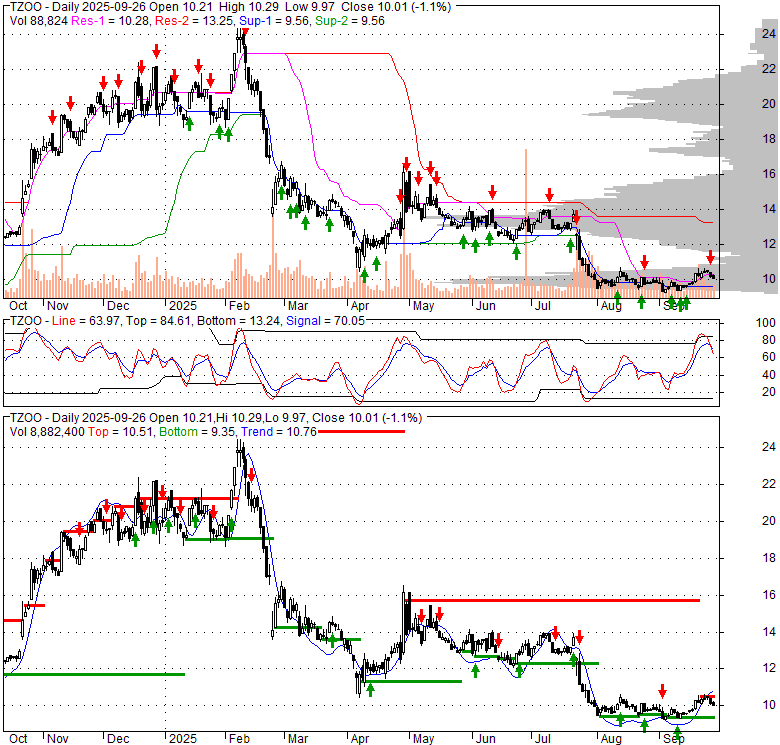
Task: Click the May label on bottom chart axis
Action: pyautogui.click(x=423, y=739)
